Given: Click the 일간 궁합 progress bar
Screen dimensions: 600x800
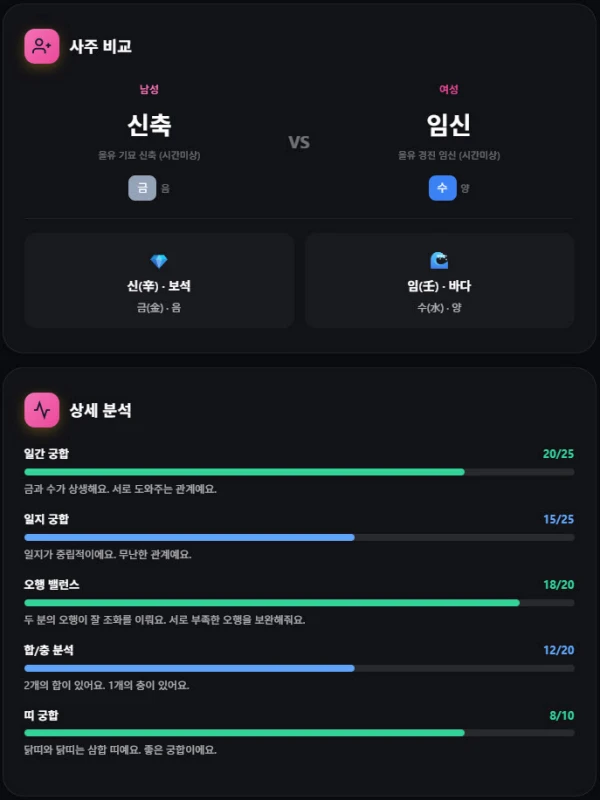Looking at the screenshot, I should pos(299,471).
